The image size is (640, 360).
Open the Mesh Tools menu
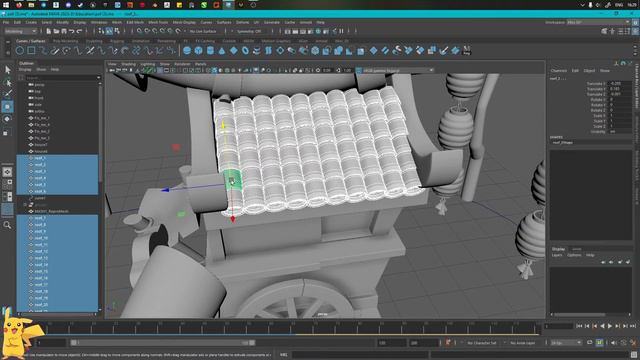(x=158, y=22)
